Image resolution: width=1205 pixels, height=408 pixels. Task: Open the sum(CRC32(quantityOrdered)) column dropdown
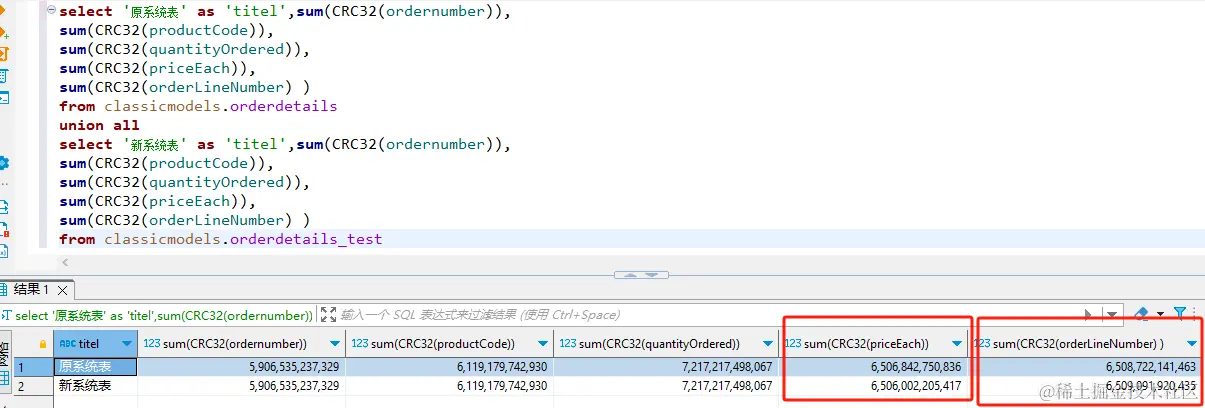pyautogui.click(x=768, y=344)
